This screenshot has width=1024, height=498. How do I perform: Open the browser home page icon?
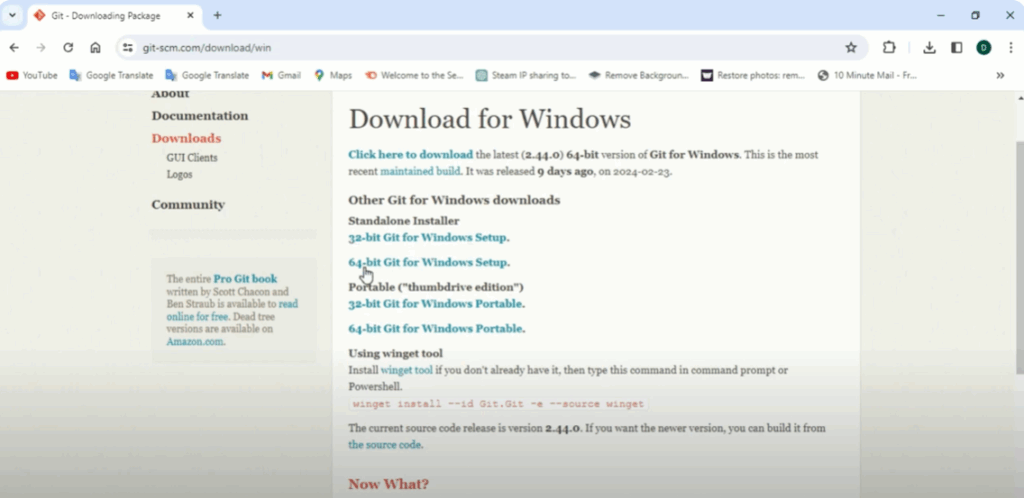[x=95, y=48]
